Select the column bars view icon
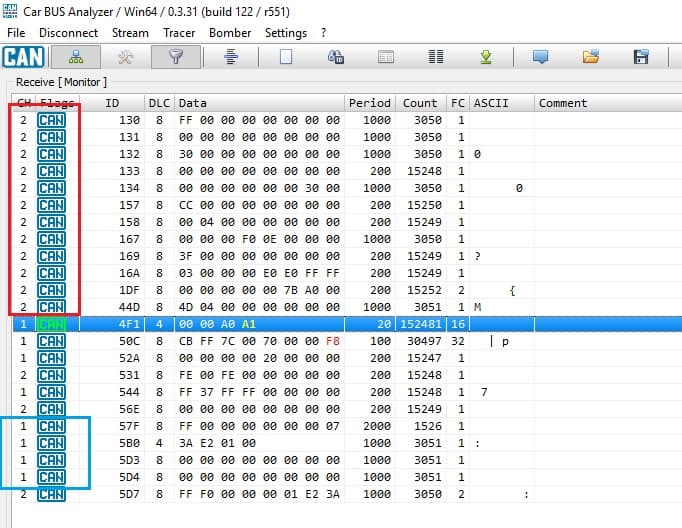This screenshot has height=528, width=682. pos(436,57)
